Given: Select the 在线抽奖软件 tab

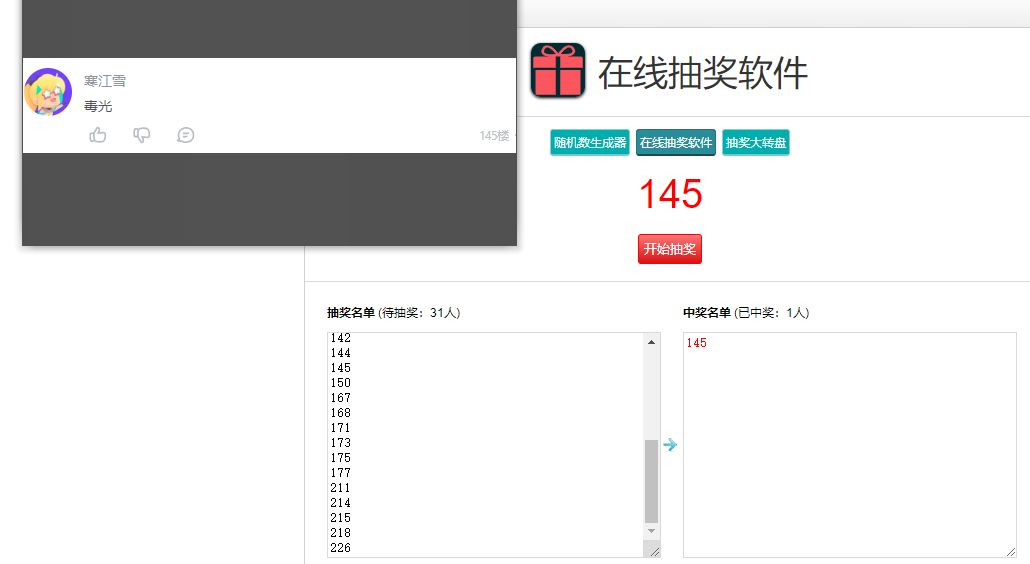Looking at the screenshot, I should tap(676, 143).
